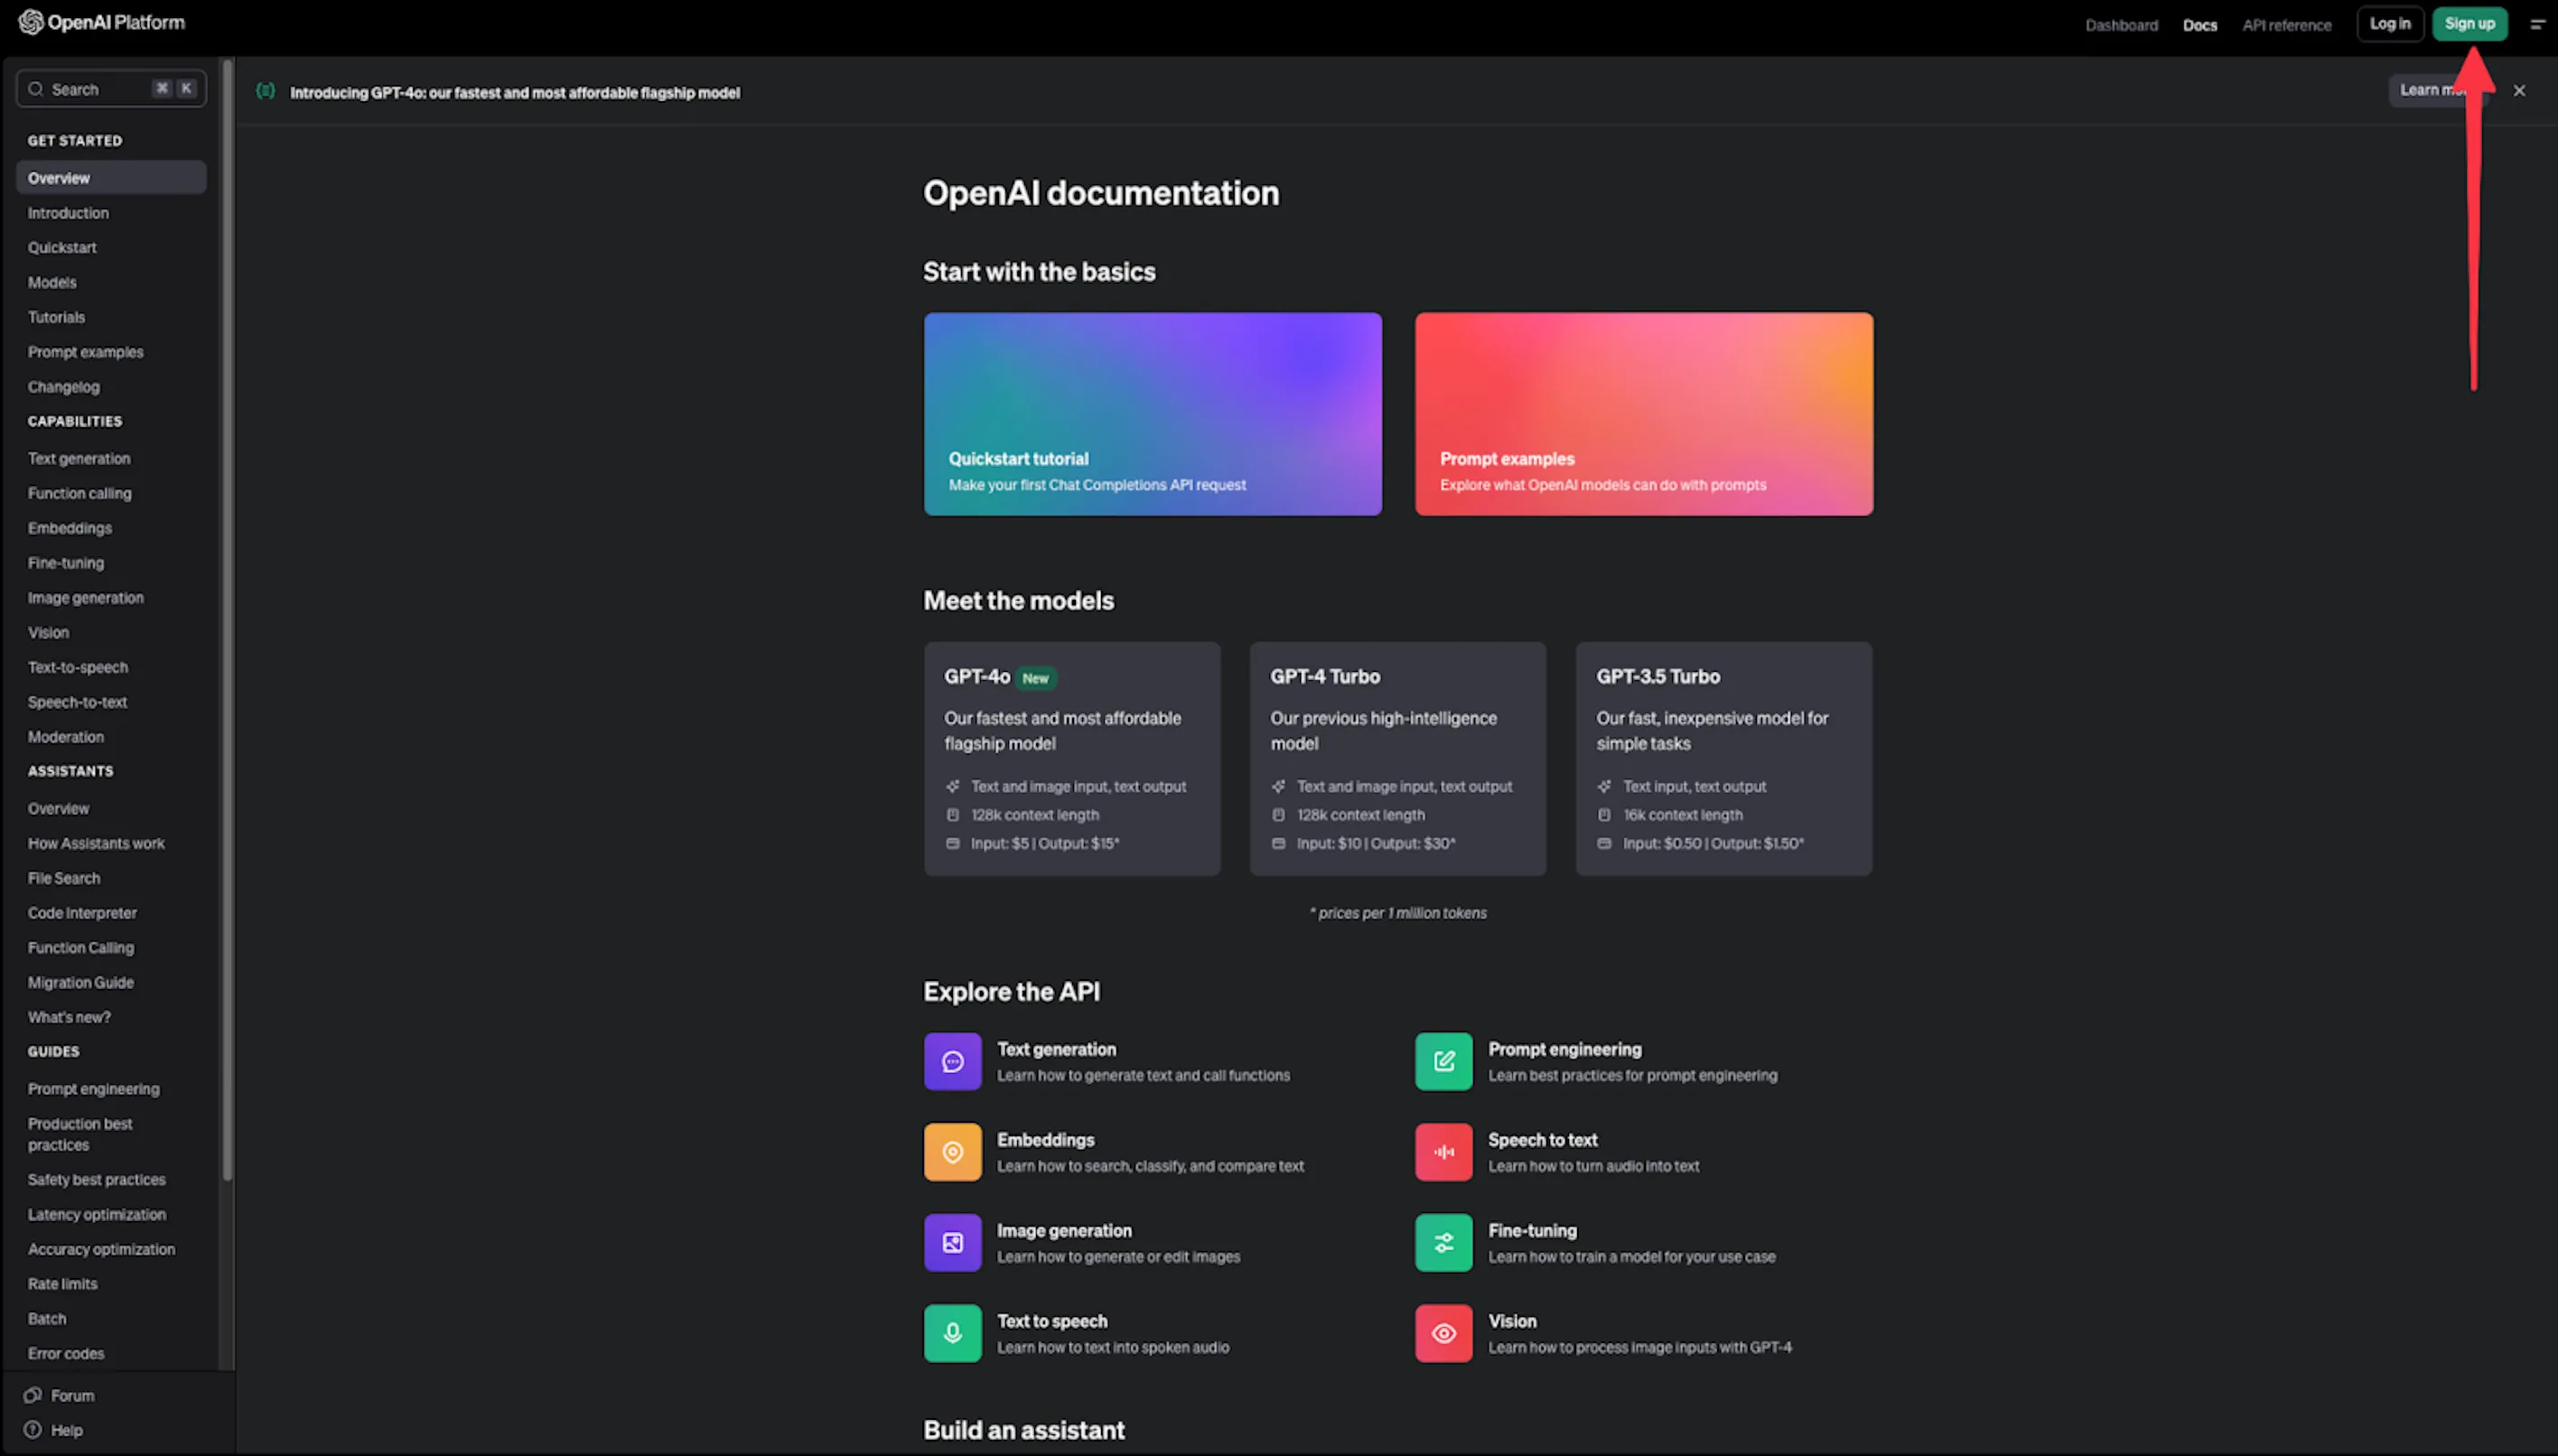
Task: Open Accuracy optimization guide
Action: click(x=101, y=1250)
